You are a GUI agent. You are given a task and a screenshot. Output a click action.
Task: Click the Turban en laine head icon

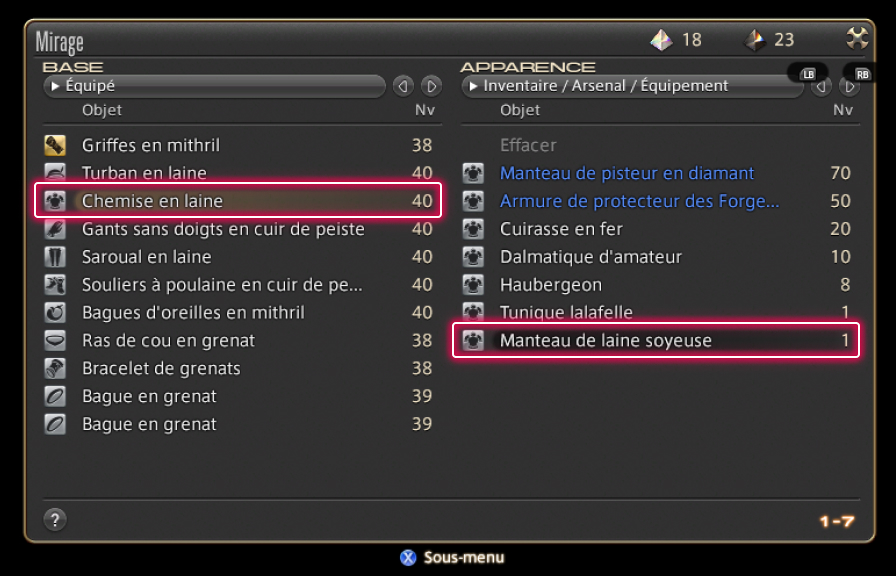[55, 173]
